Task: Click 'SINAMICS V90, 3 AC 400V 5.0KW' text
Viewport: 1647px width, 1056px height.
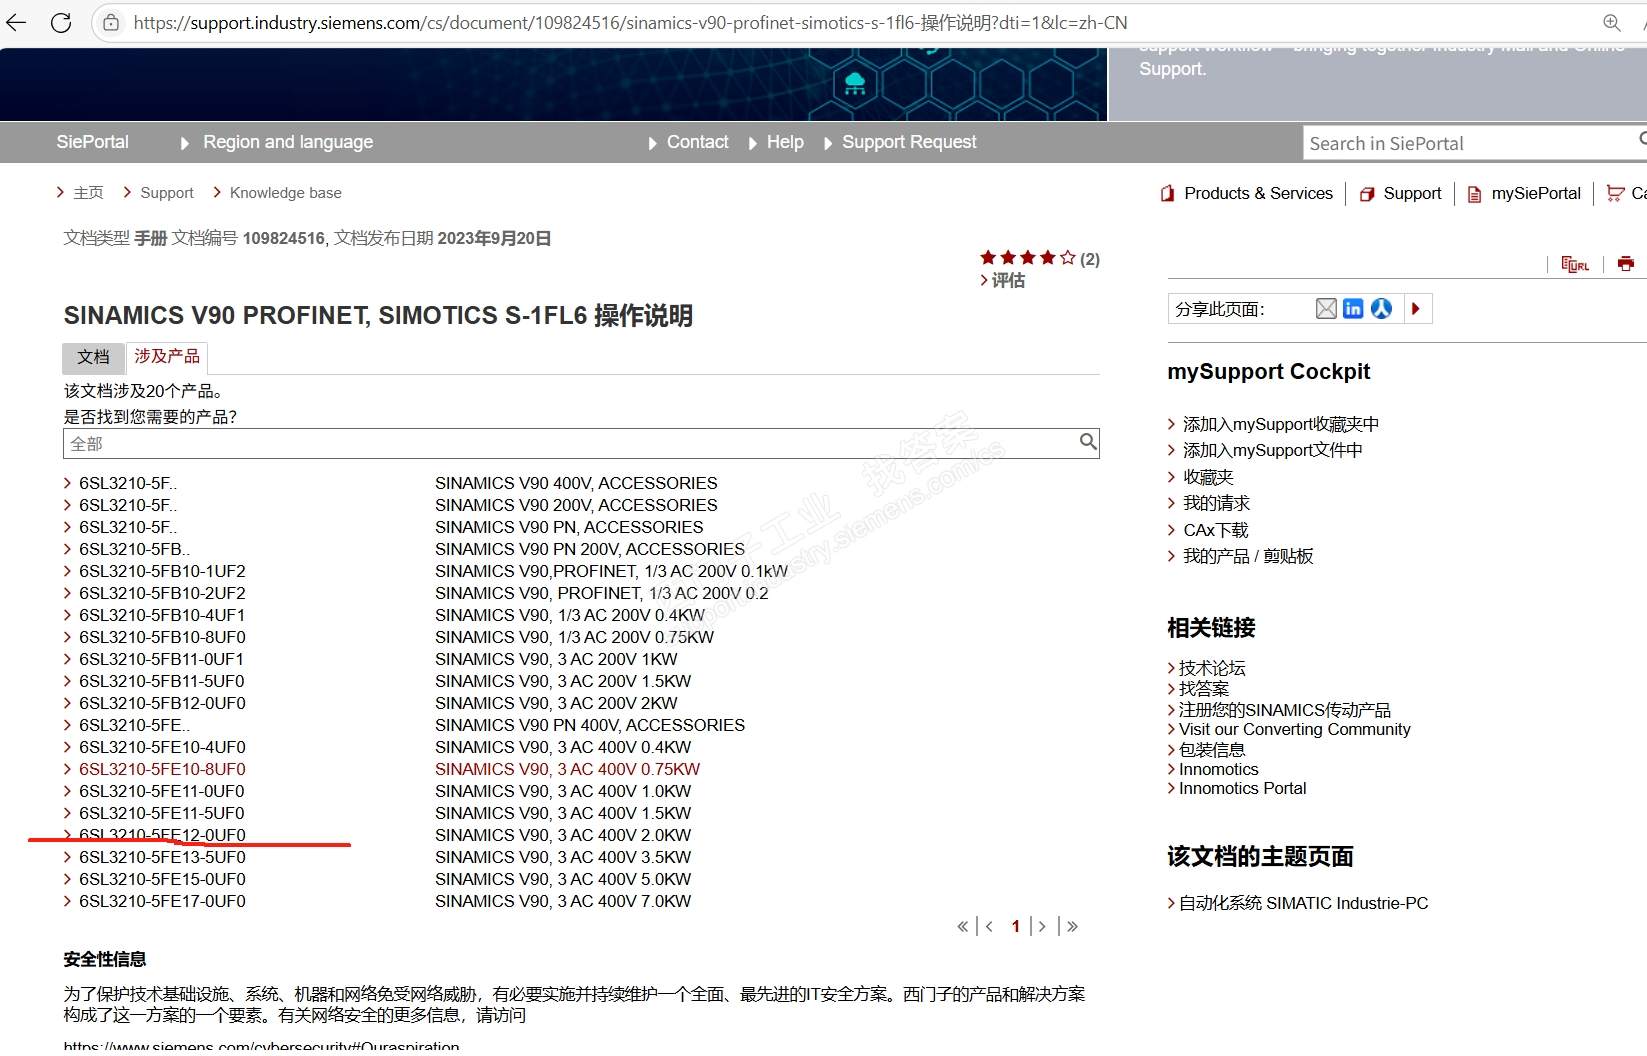Action: click(563, 880)
